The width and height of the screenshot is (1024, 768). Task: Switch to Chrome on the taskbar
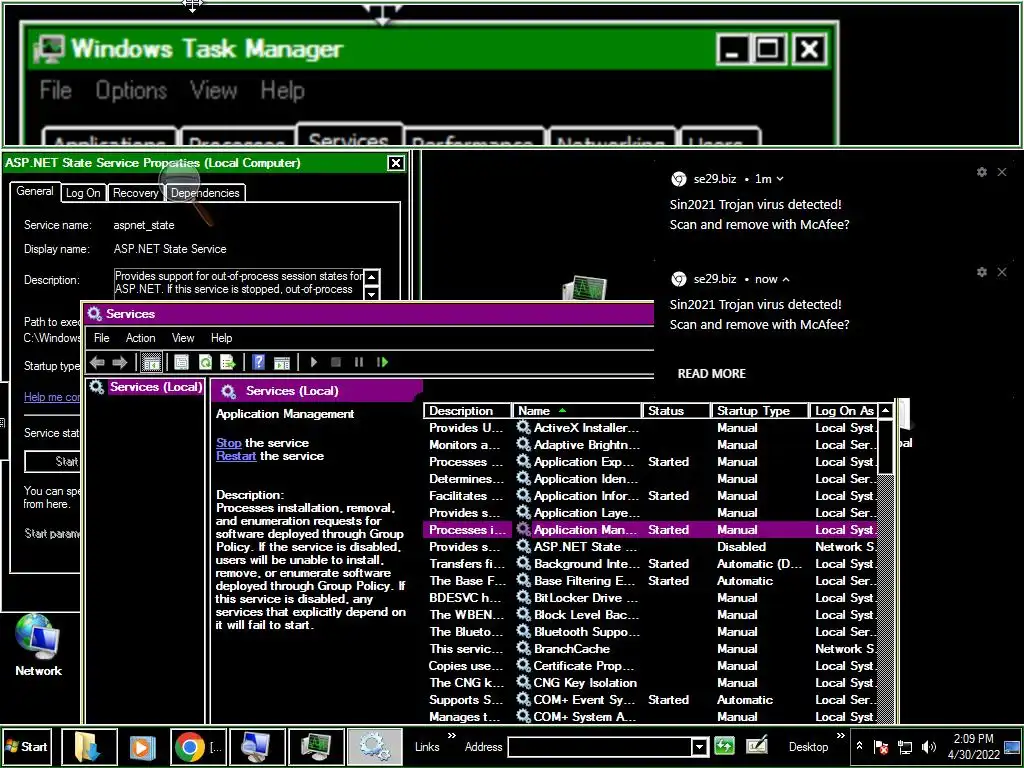pos(198,746)
